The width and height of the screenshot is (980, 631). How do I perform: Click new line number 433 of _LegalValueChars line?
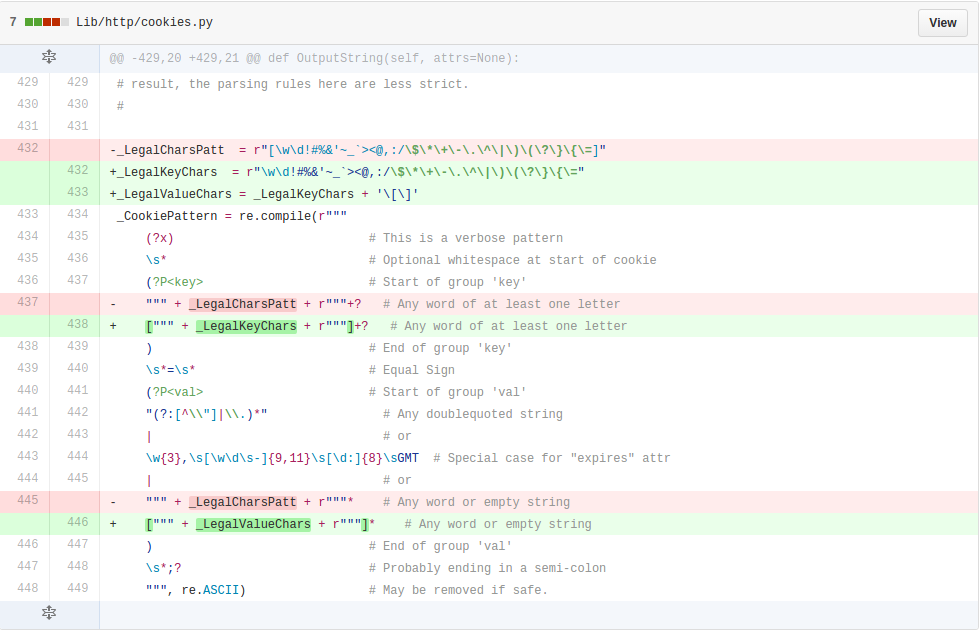(78, 192)
